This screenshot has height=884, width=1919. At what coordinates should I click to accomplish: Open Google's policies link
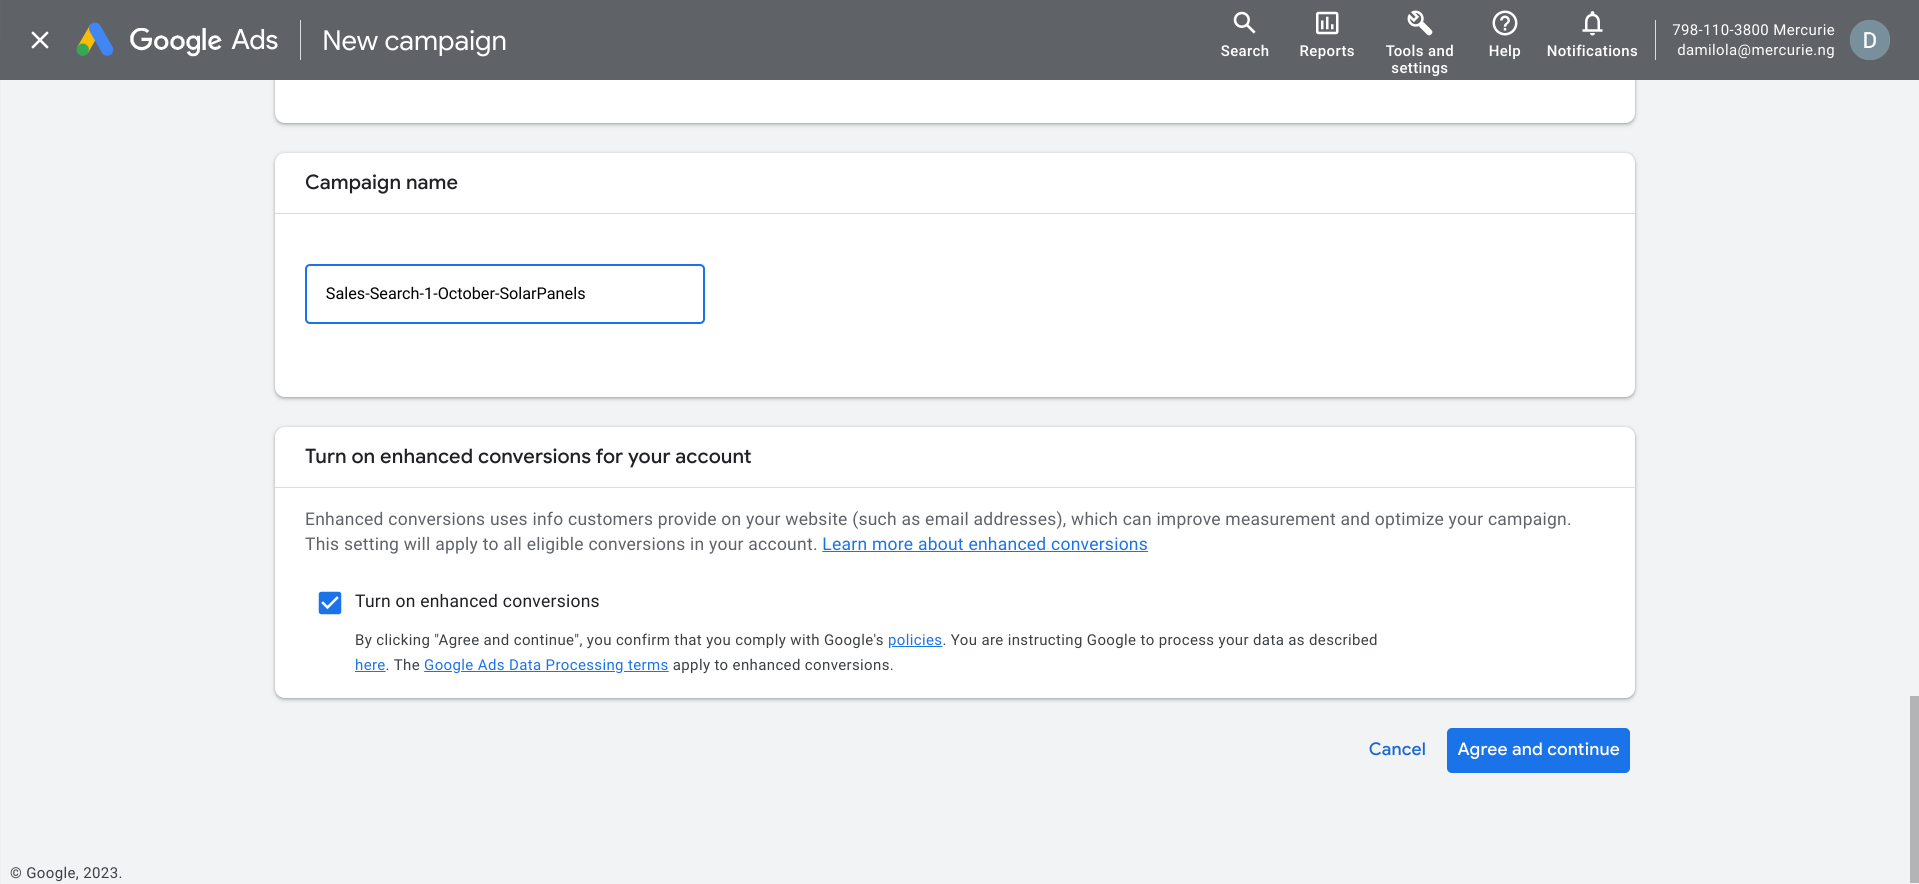914,640
